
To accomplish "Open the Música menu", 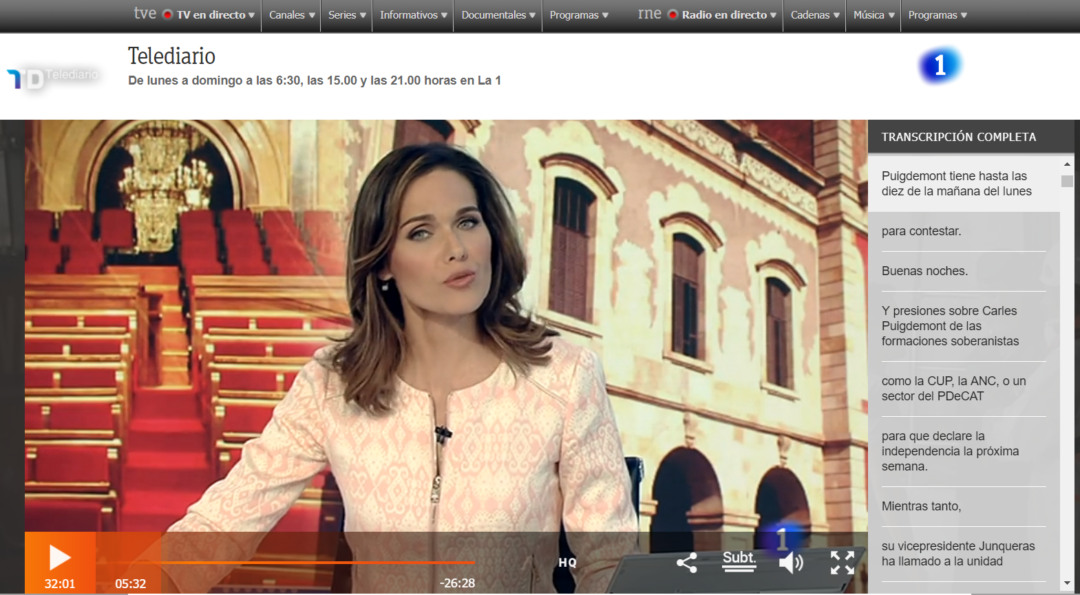I will (x=874, y=15).
